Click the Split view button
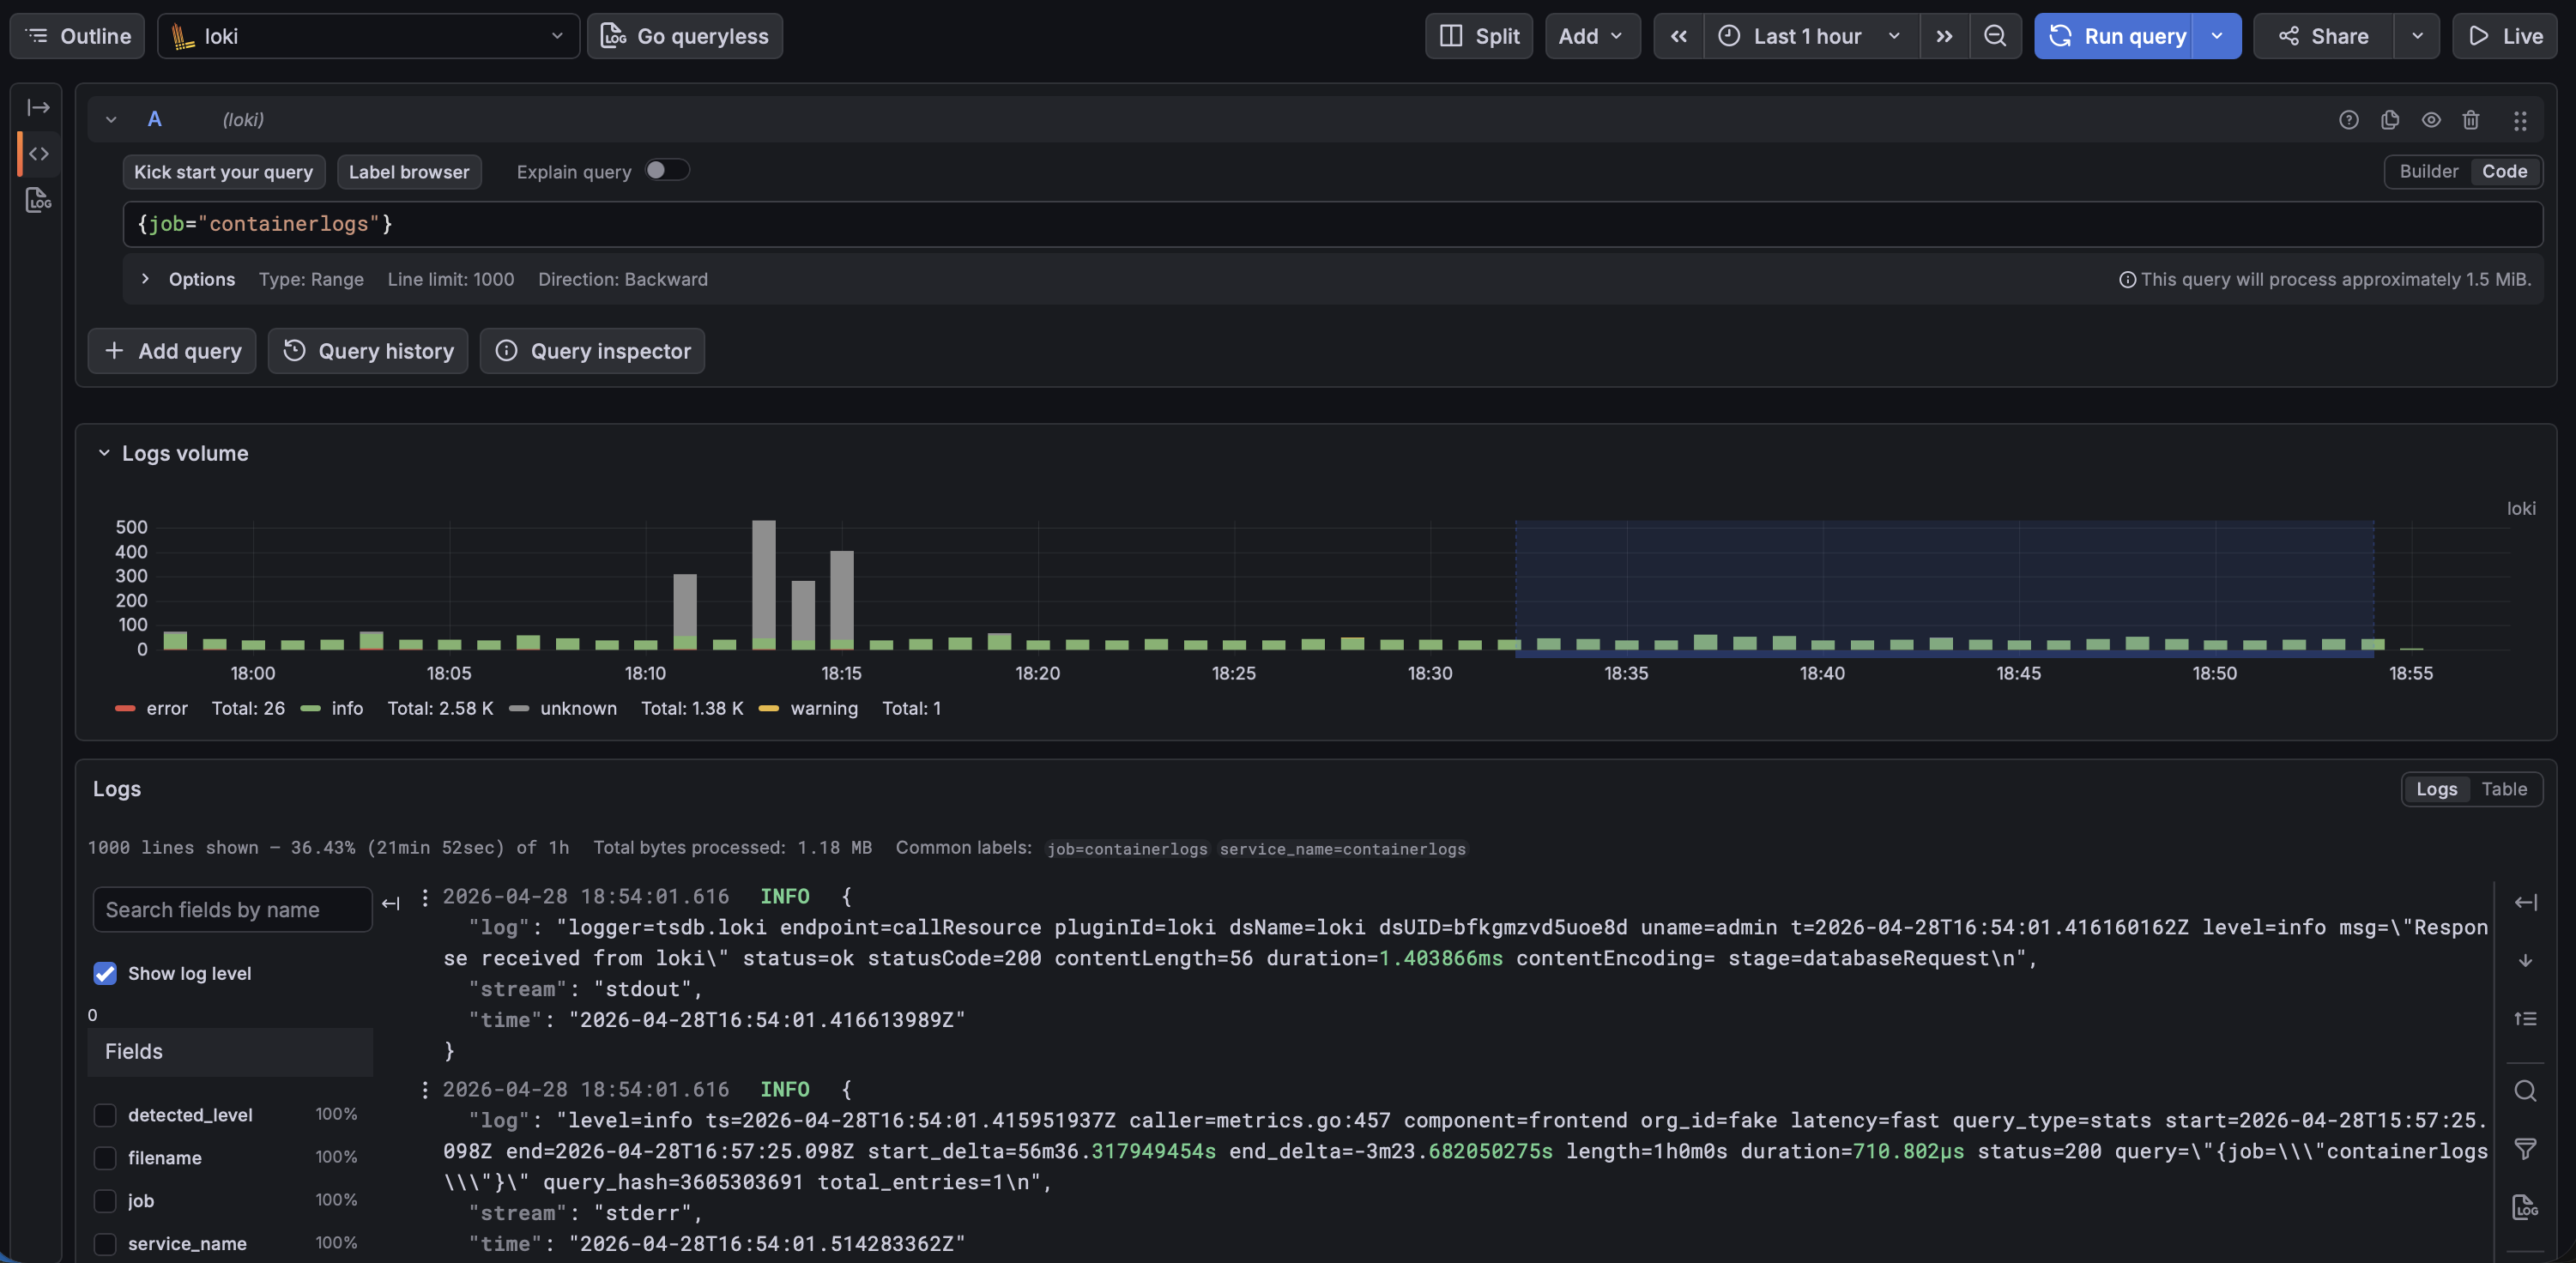 [x=1478, y=36]
